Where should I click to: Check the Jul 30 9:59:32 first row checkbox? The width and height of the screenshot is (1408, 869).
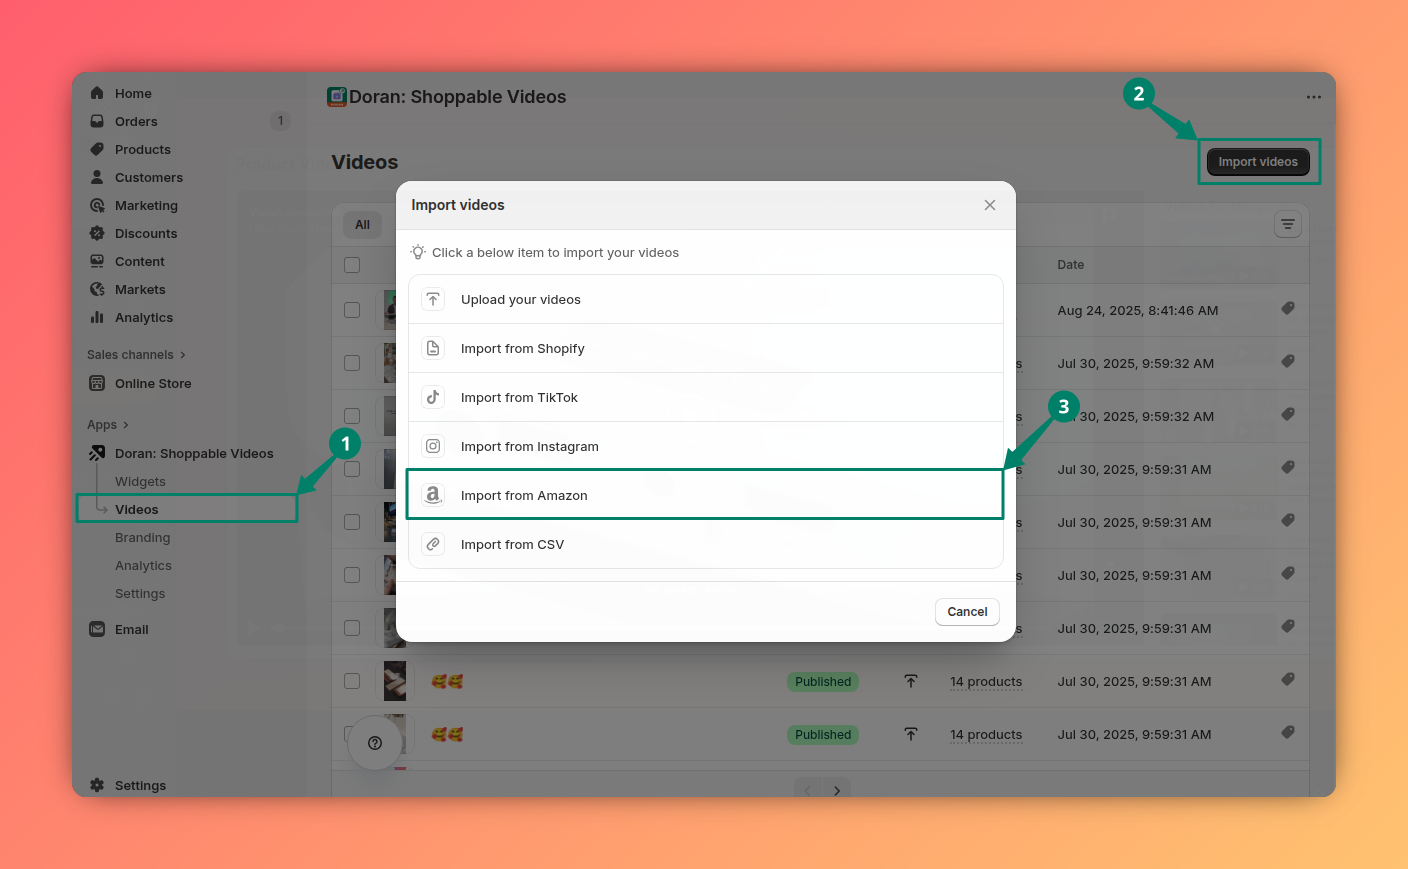[352, 363]
